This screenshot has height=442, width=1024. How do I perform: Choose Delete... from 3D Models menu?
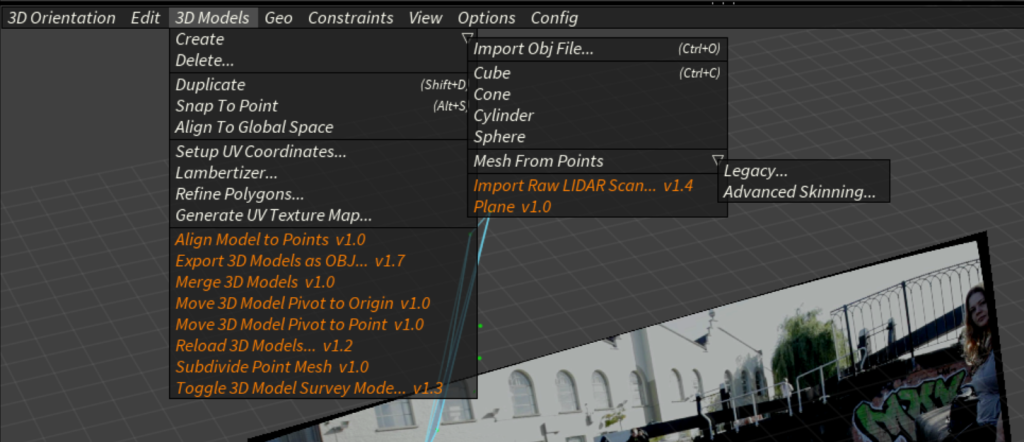click(x=323, y=61)
